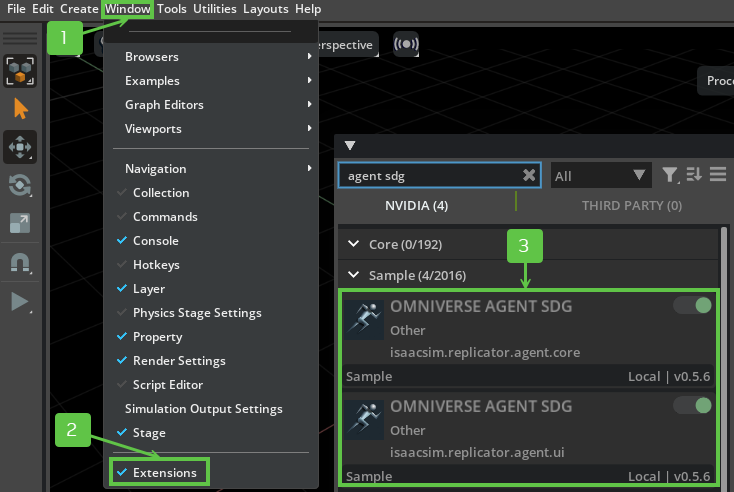
Task: Open the All category dropdown
Action: coord(601,176)
